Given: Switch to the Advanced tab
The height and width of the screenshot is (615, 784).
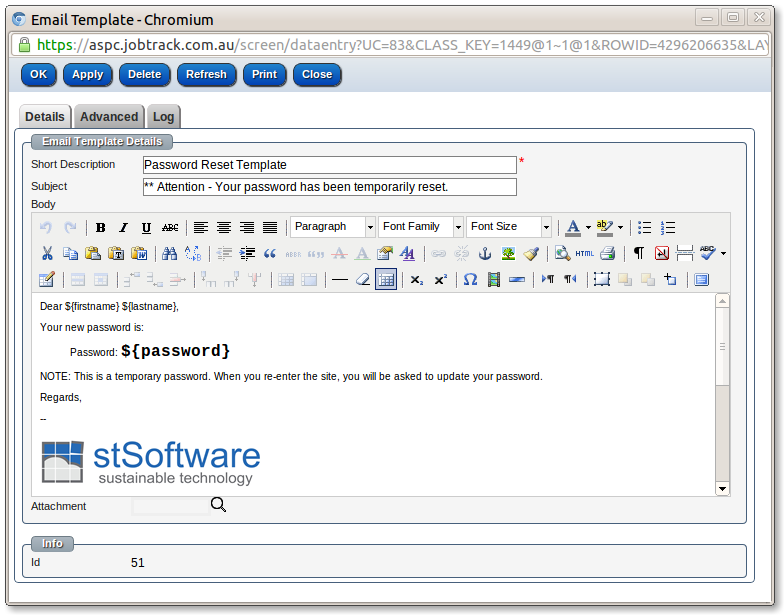Looking at the screenshot, I should tap(109, 117).
